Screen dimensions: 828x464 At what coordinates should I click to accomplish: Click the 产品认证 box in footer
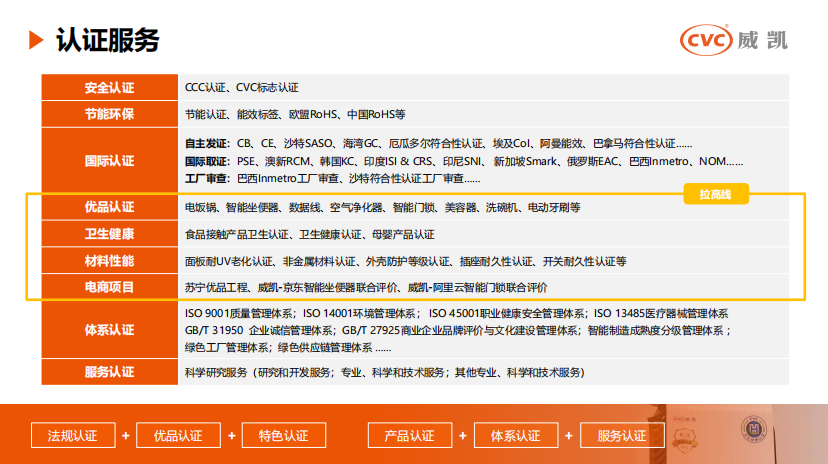tap(410, 435)
